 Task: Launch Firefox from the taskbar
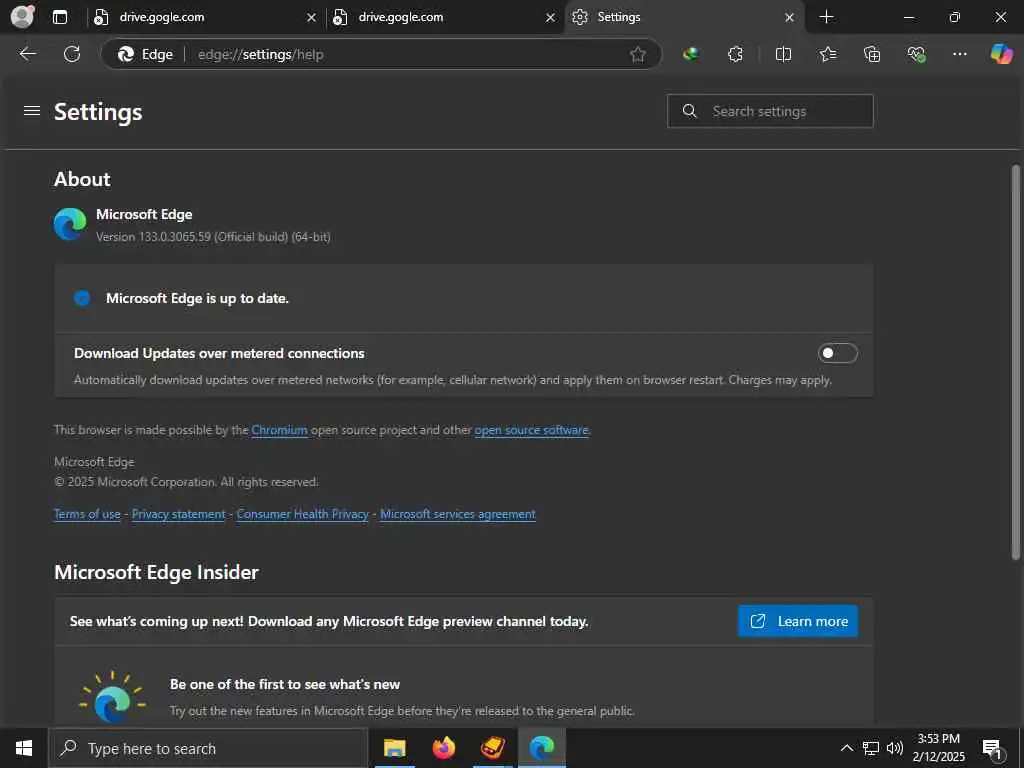click(444, 748)
